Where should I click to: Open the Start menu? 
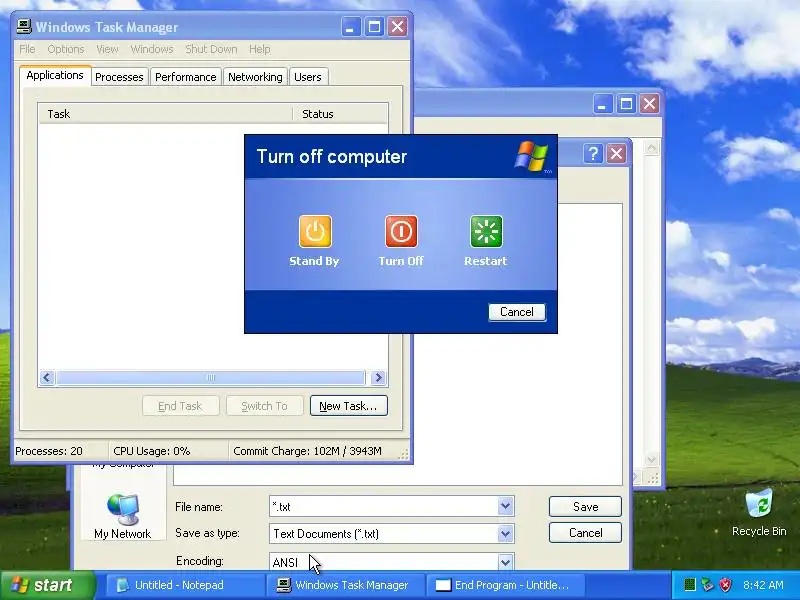(48, 585)
